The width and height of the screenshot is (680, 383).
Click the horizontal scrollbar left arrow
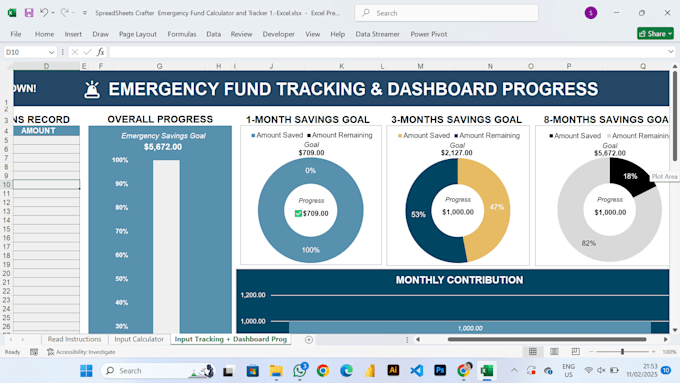click(418, 340)
